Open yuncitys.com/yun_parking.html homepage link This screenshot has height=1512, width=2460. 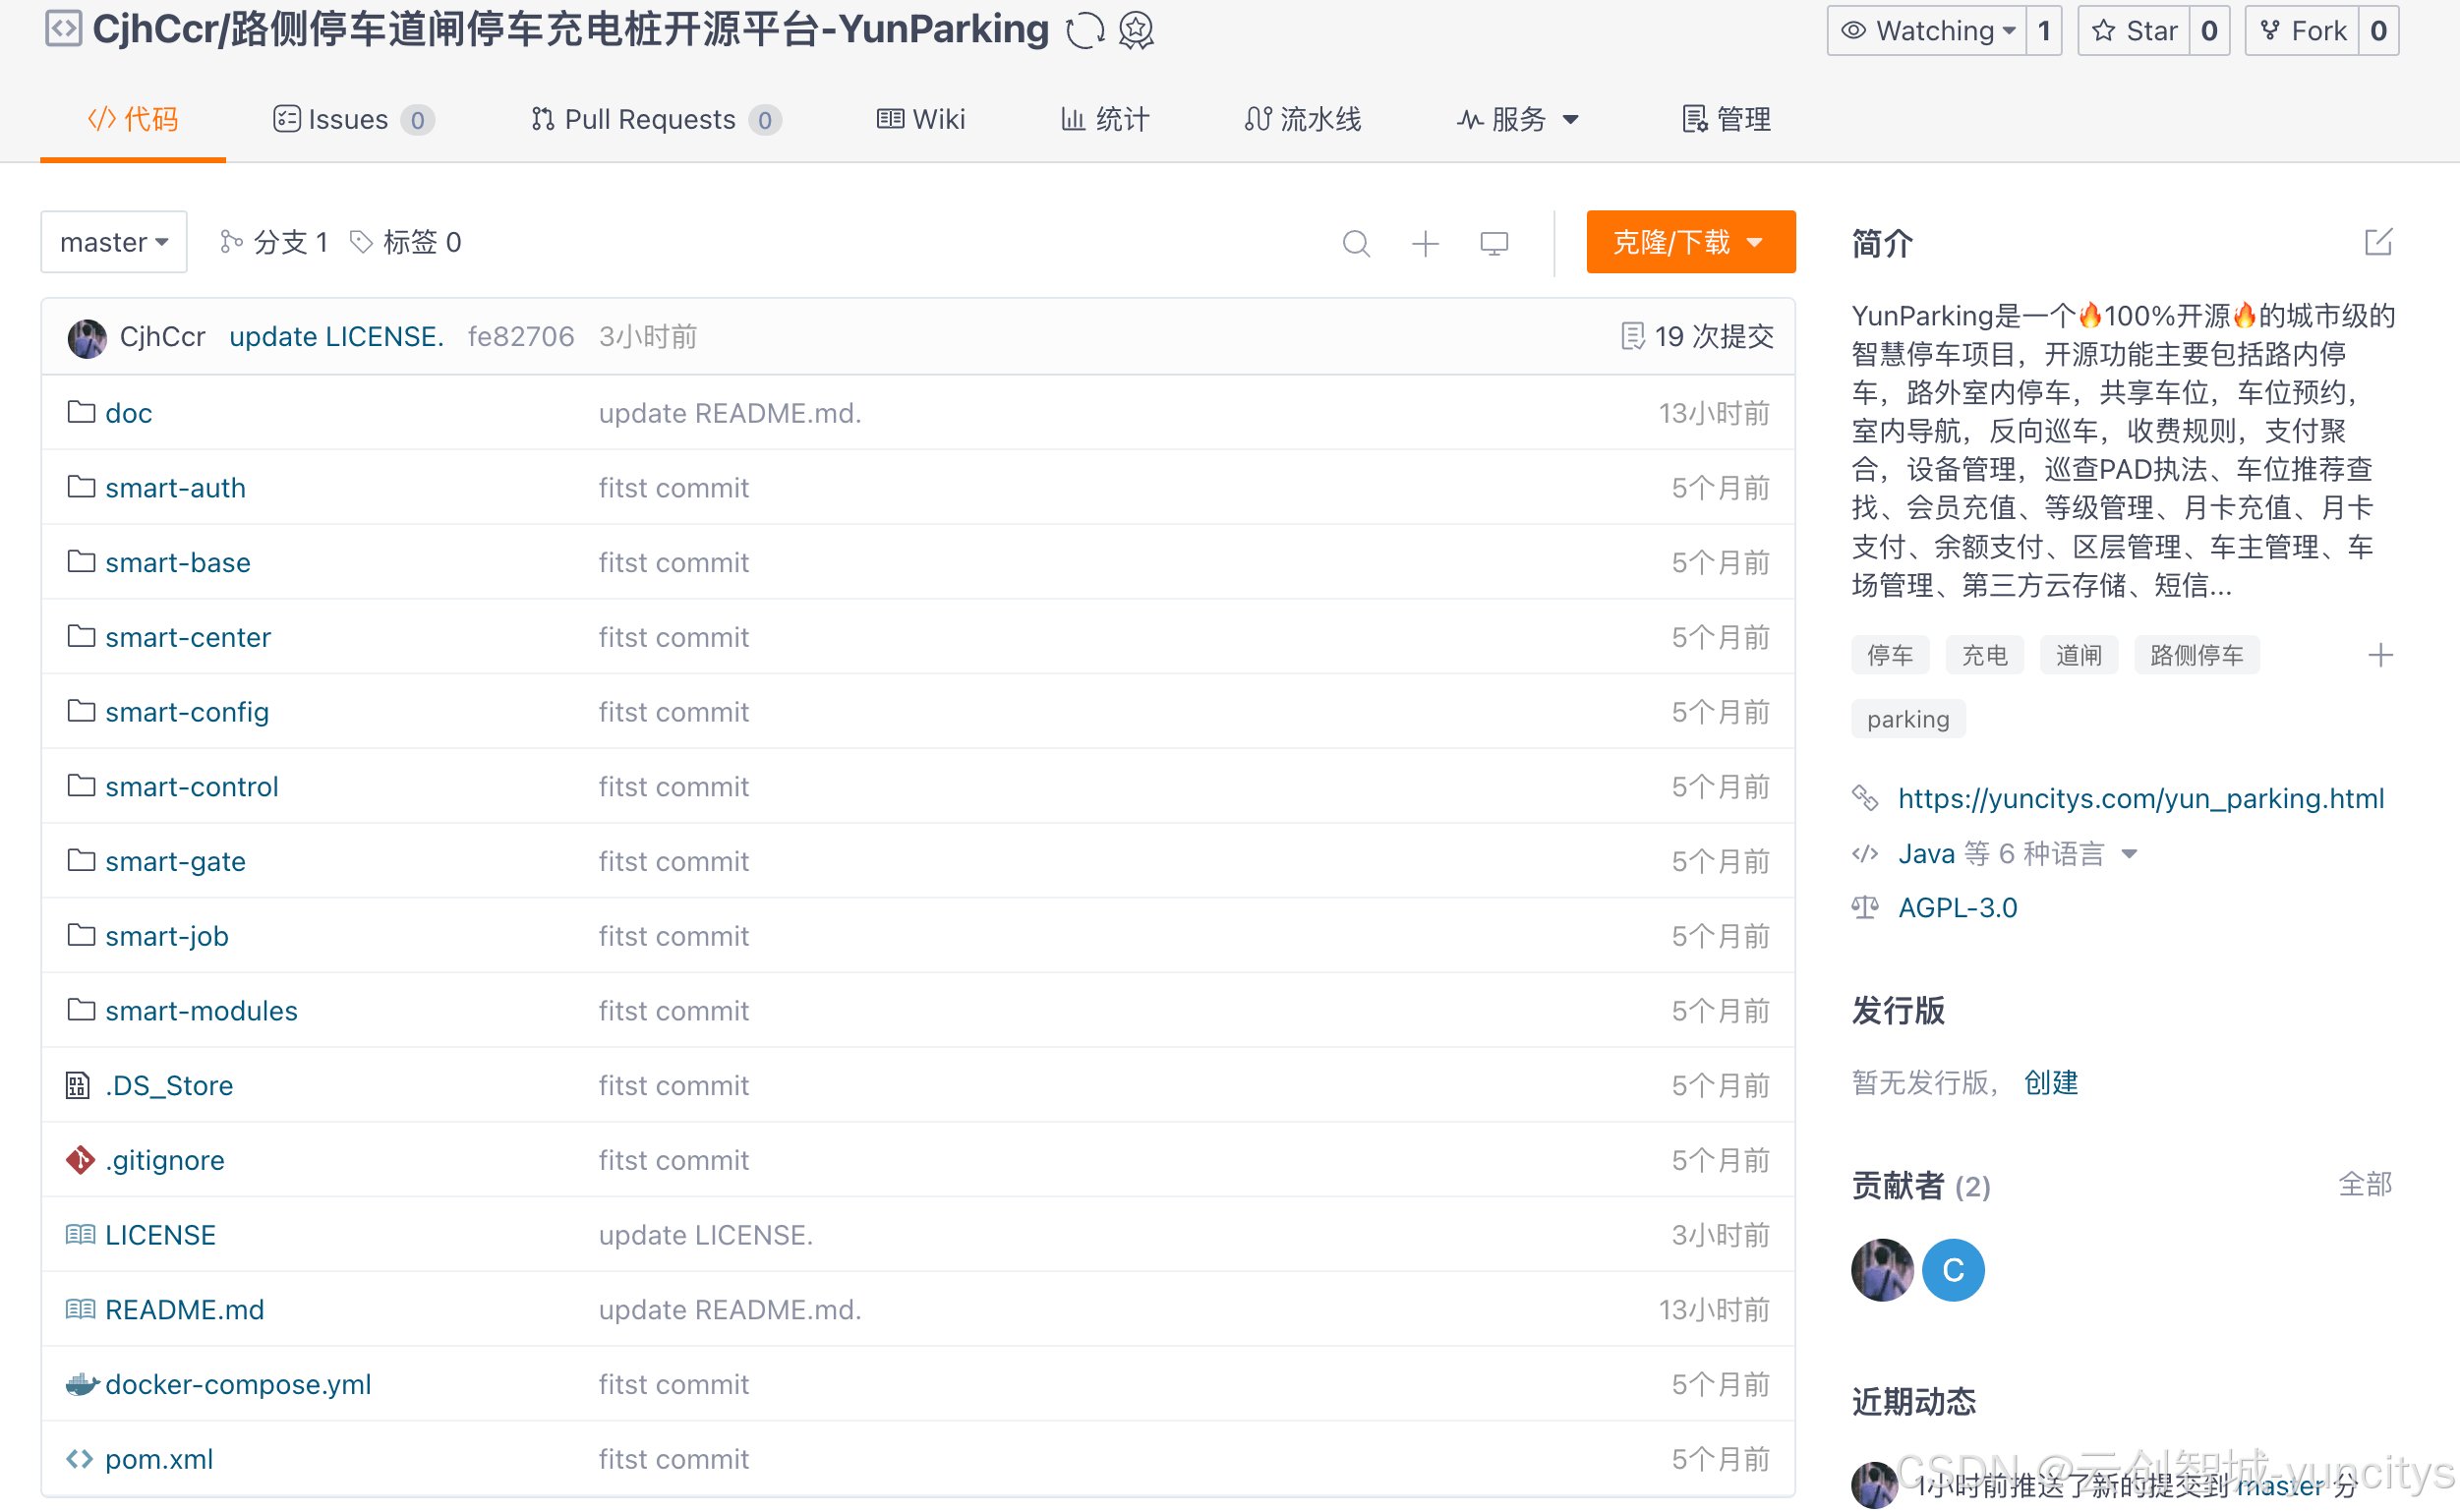pyautogui.click(x=2141, y=799)
